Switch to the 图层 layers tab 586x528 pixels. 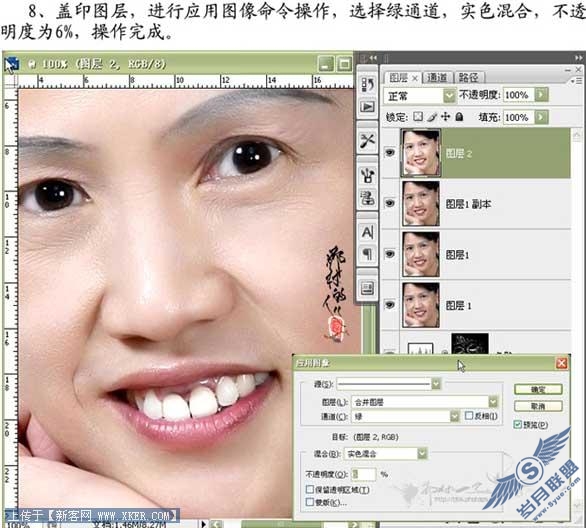[x=398, y=78]
